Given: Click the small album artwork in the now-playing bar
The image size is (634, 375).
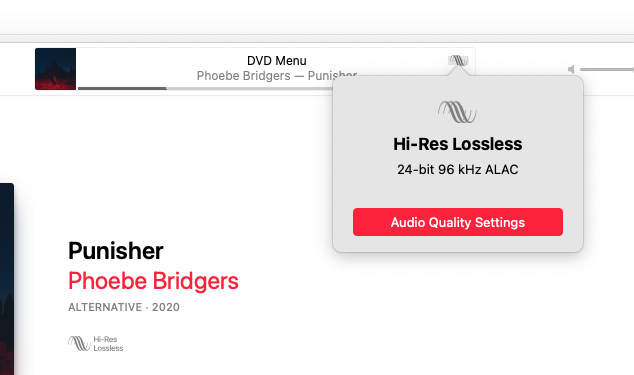Looking at the screenshot, I should click(x=55, y=69).
